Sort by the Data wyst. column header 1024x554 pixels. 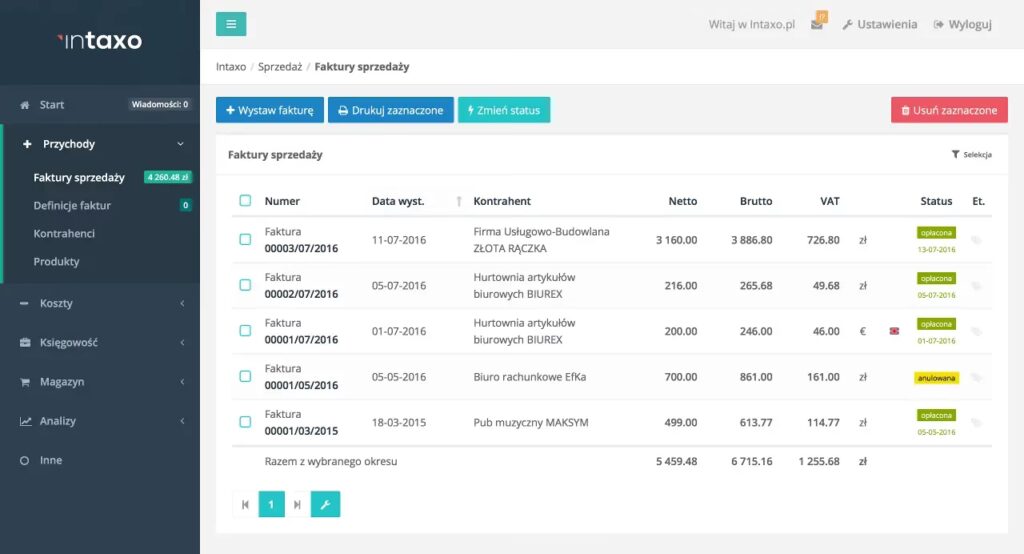398,201
